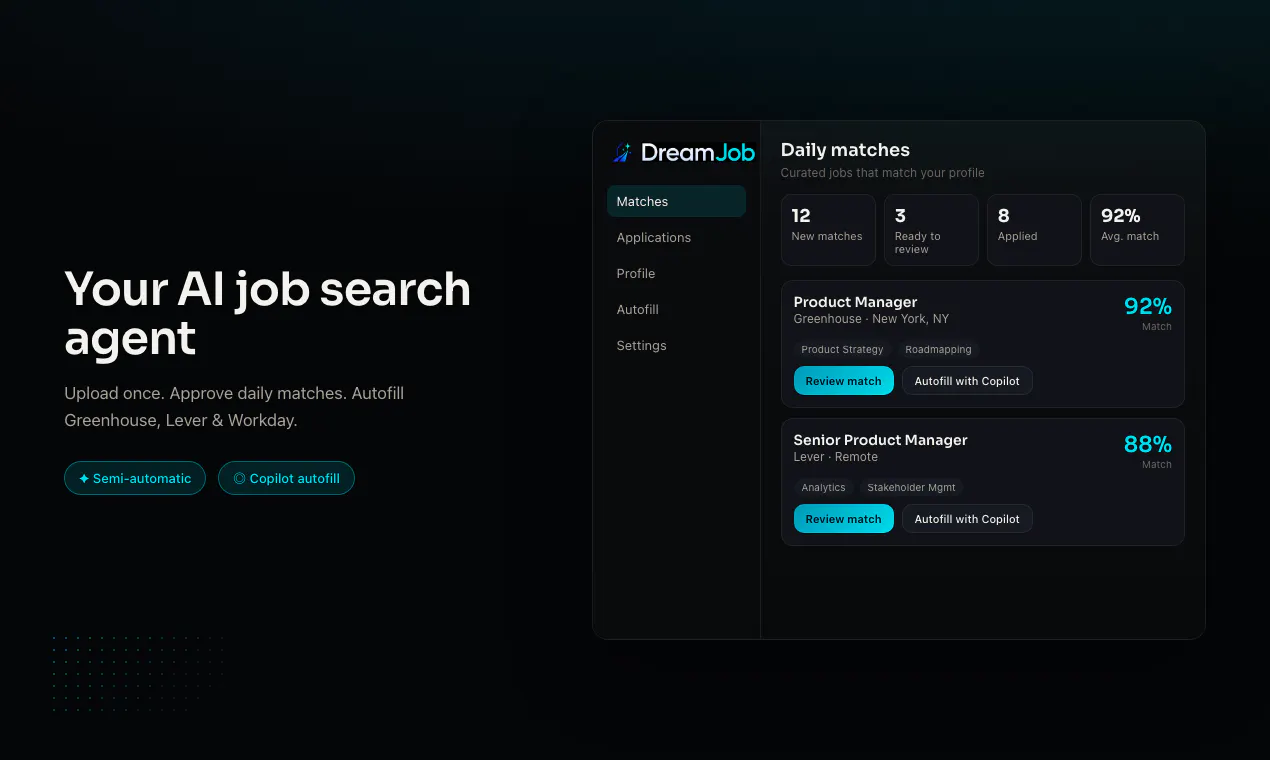Select the 92% Avg. match card

[x=1137, y=230]
